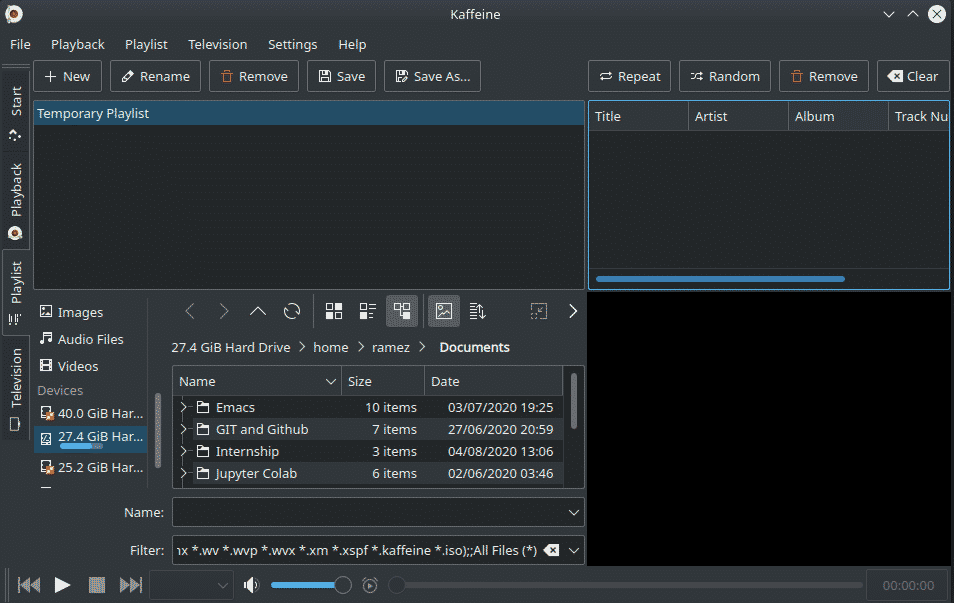954x603 pixels.
Task: Switch to the Start side tab
Action: [16, 113]
